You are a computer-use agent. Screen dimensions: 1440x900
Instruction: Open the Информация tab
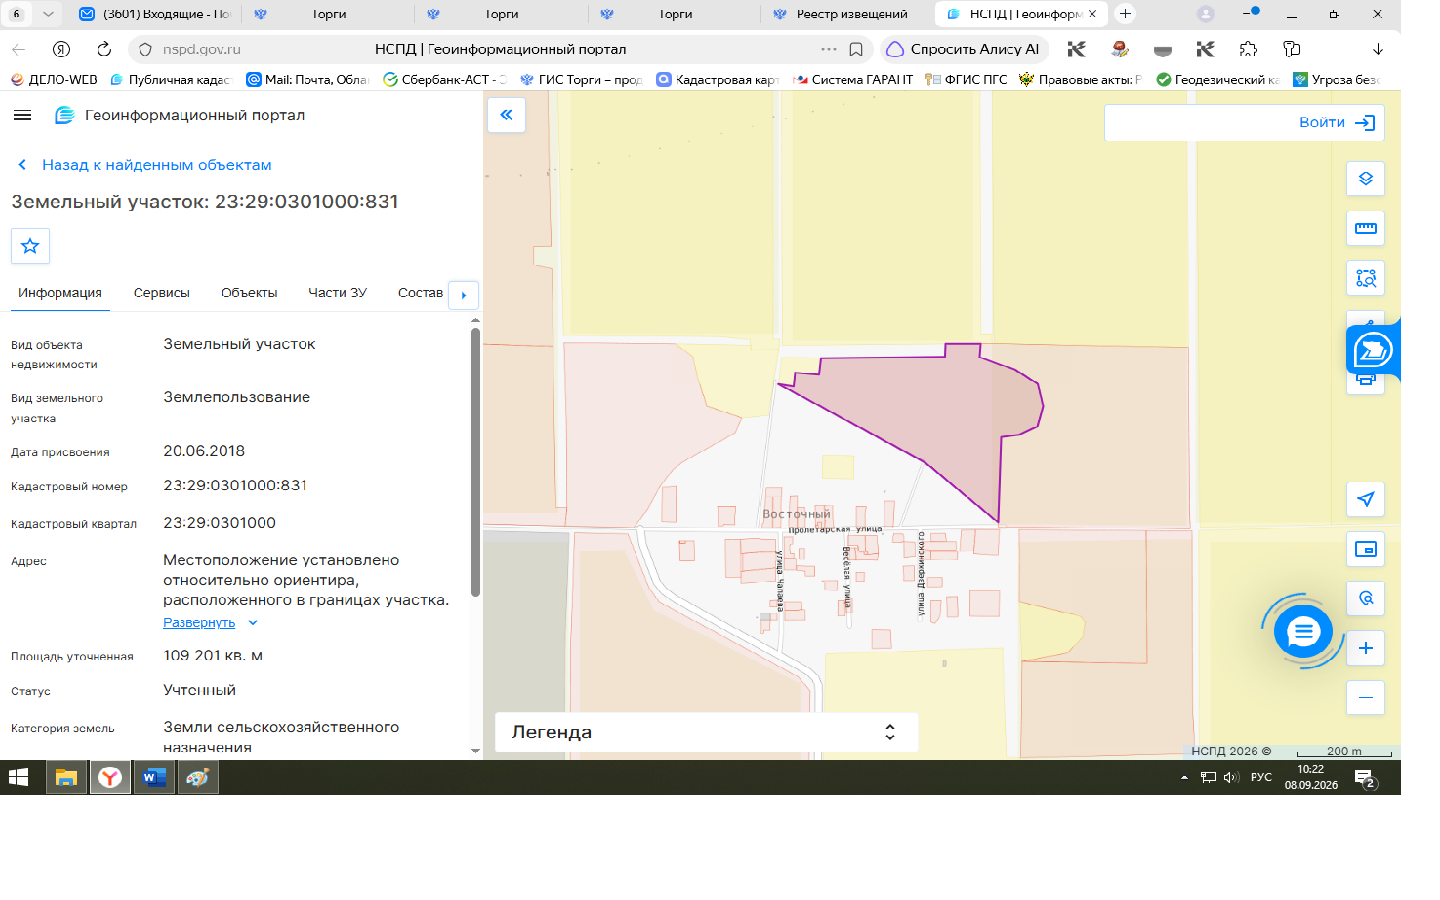click(60, 293)
